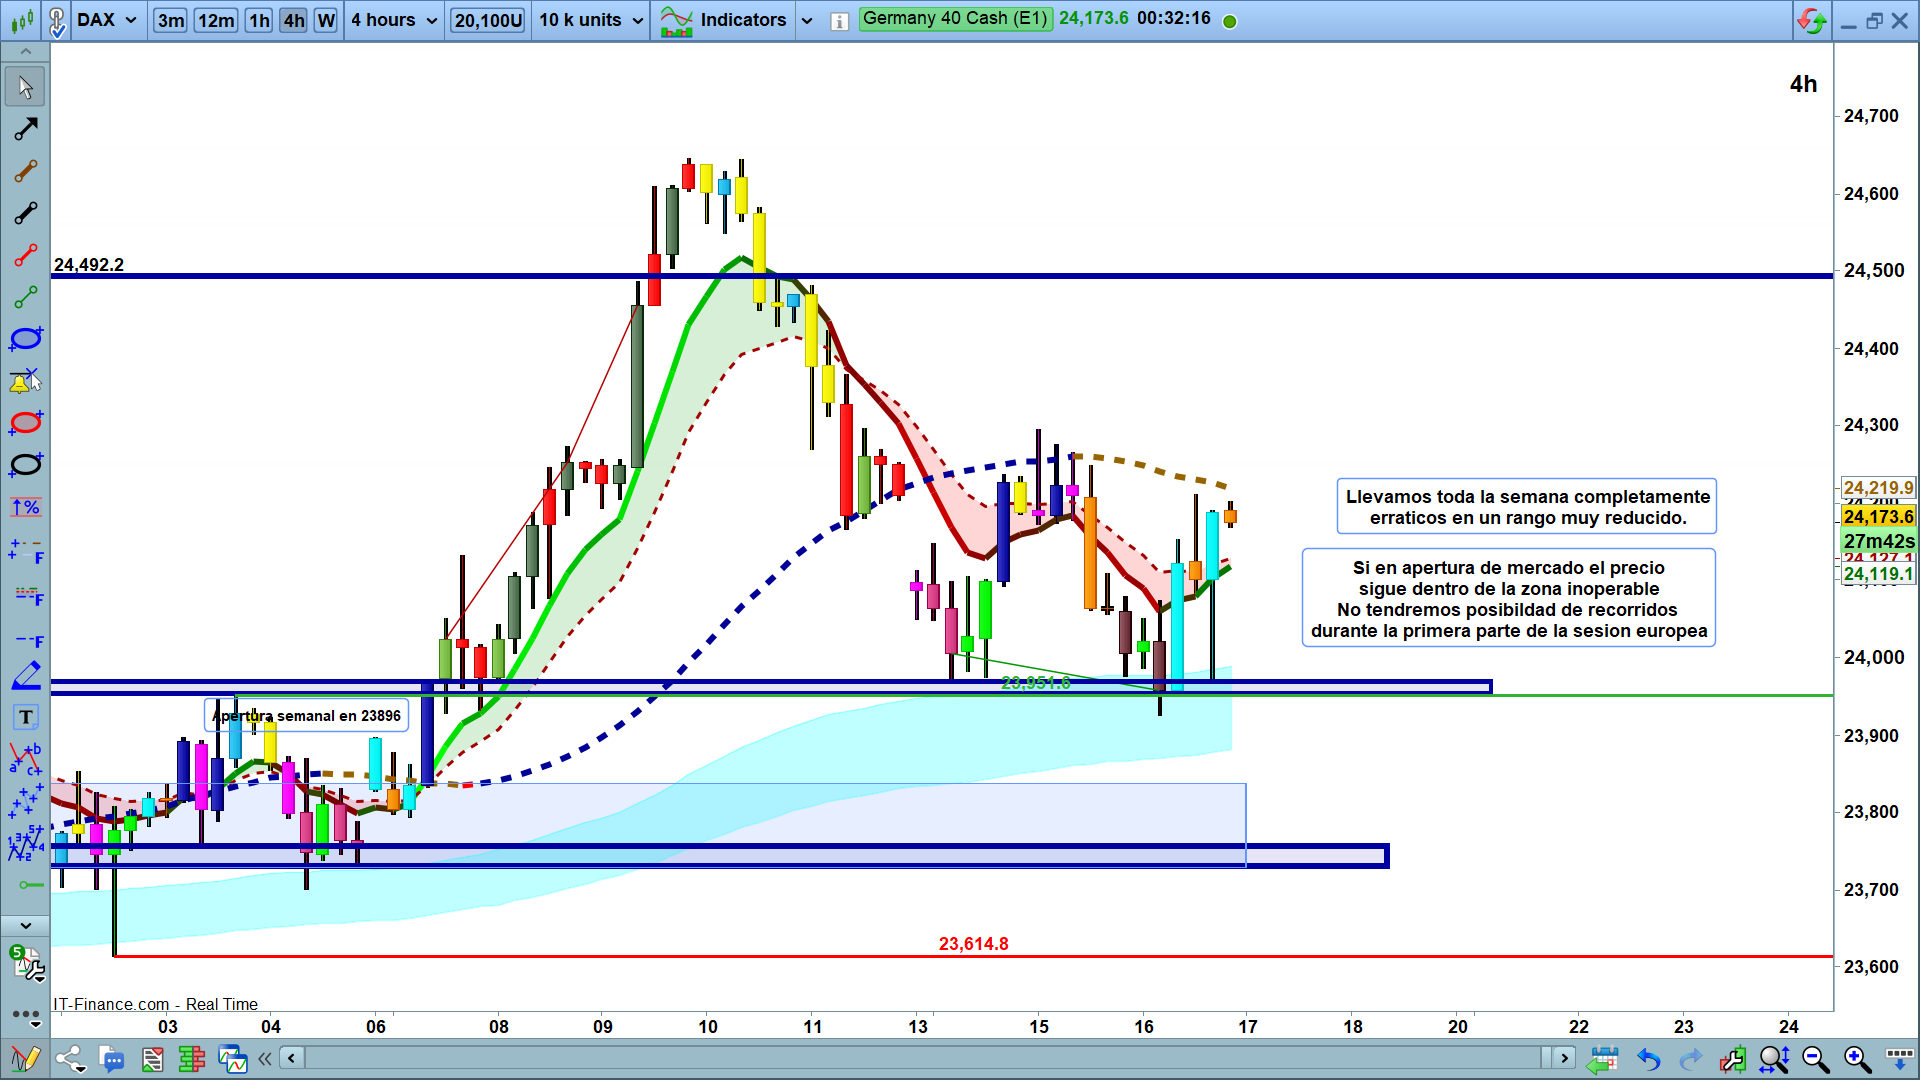Select the orange segment drawing tool
The width and height of the screenshot is (1920, 1080).
pyautogui.click(x=25, y=171)
